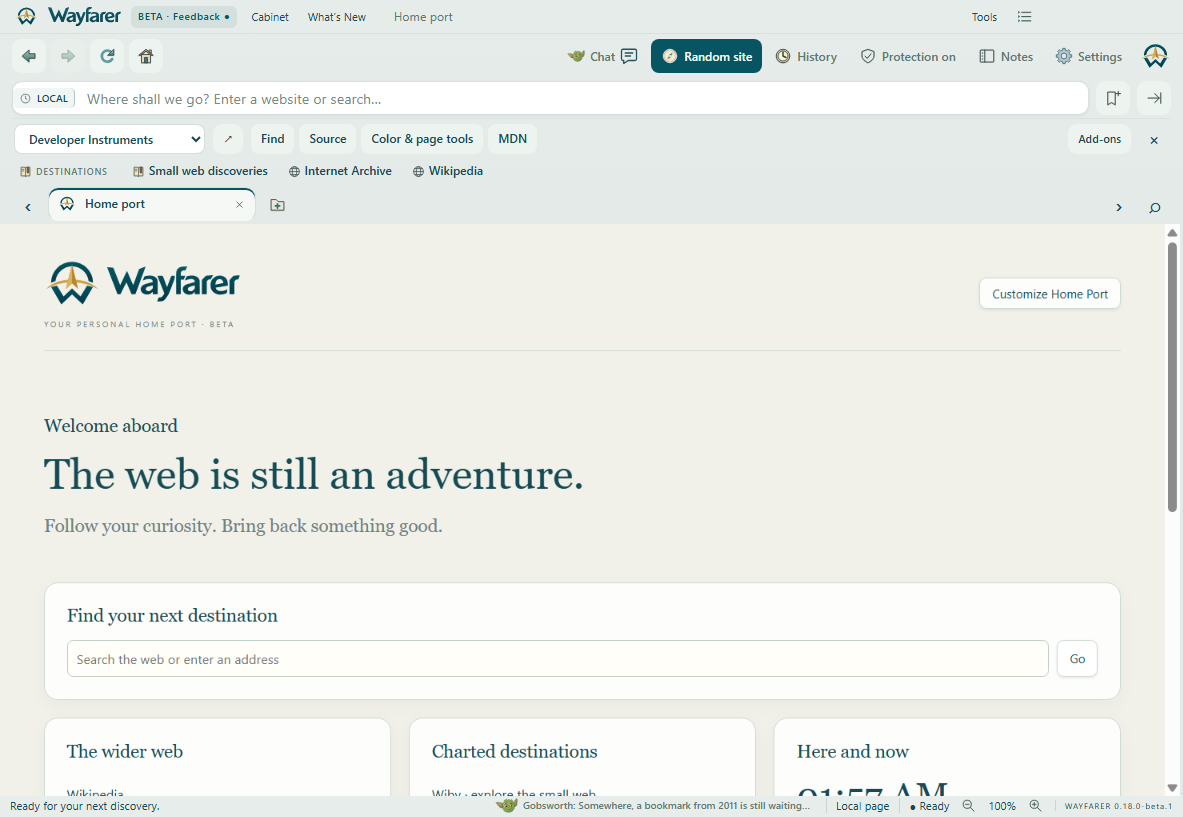Click the list icon beside Tools
This screenshot has width=1183, height=817.
(1024, 17)
